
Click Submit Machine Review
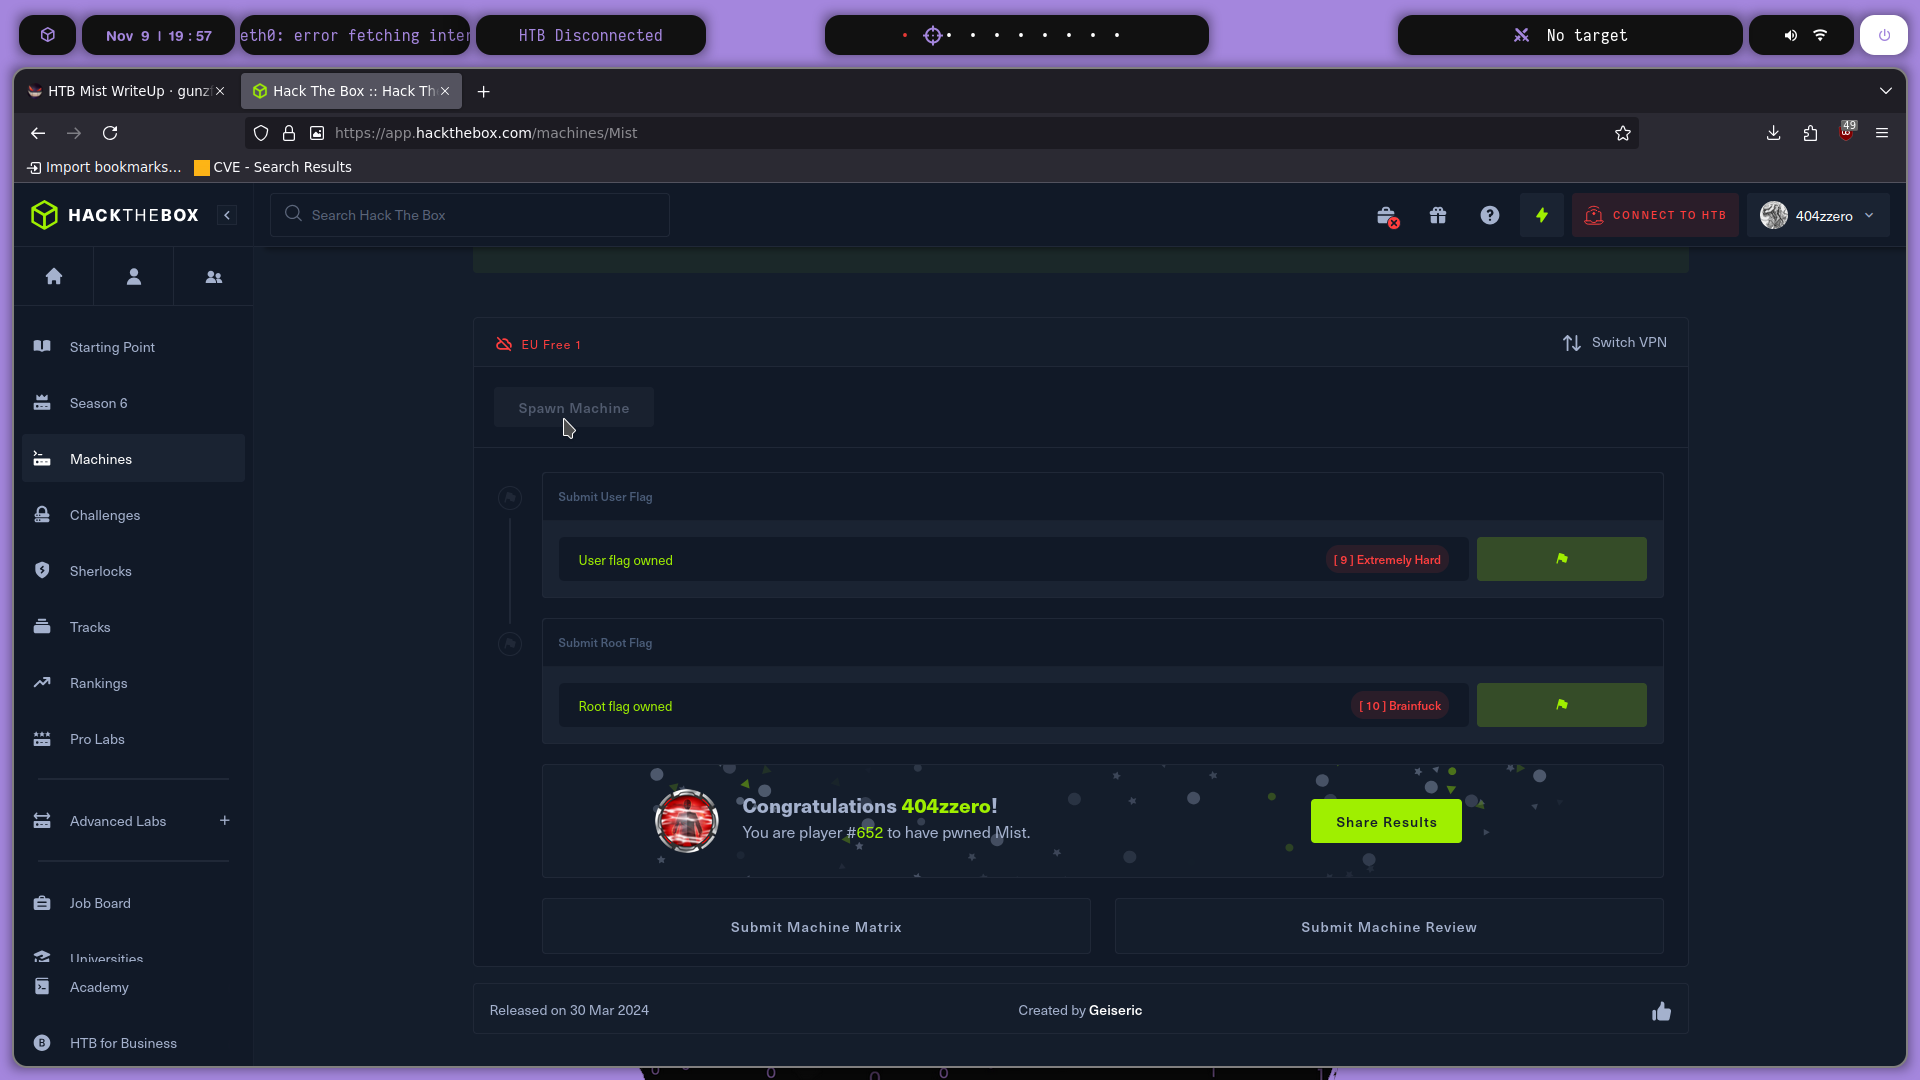(1389, 927)
